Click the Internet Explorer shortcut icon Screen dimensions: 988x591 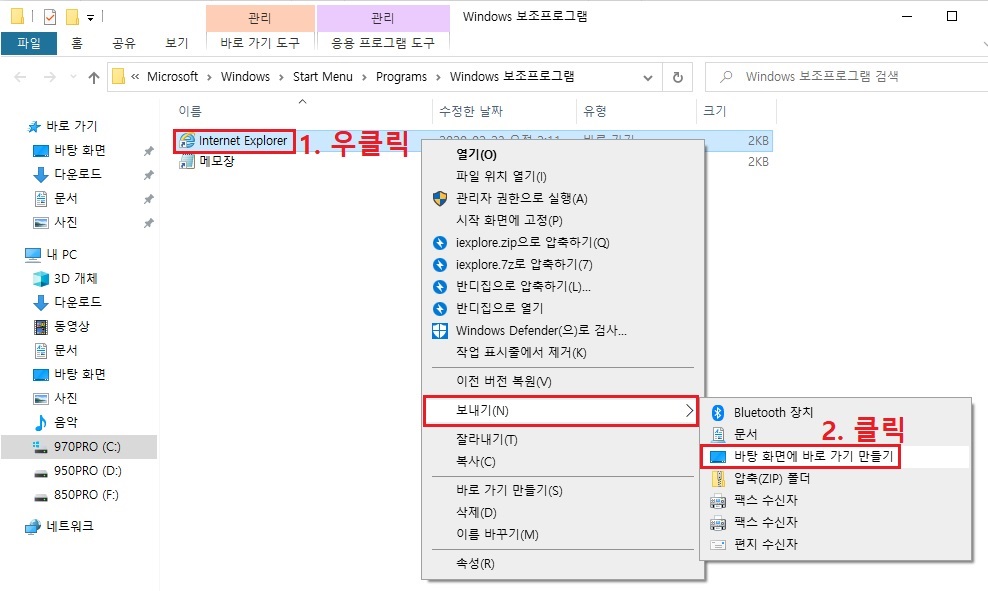tap(187, 141)
